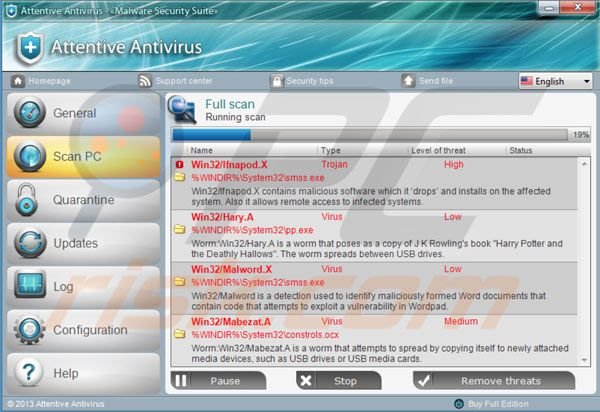The width and height of the screenshot is (600, 412).
Task: Stop the full scan
Action: point(339,381)
